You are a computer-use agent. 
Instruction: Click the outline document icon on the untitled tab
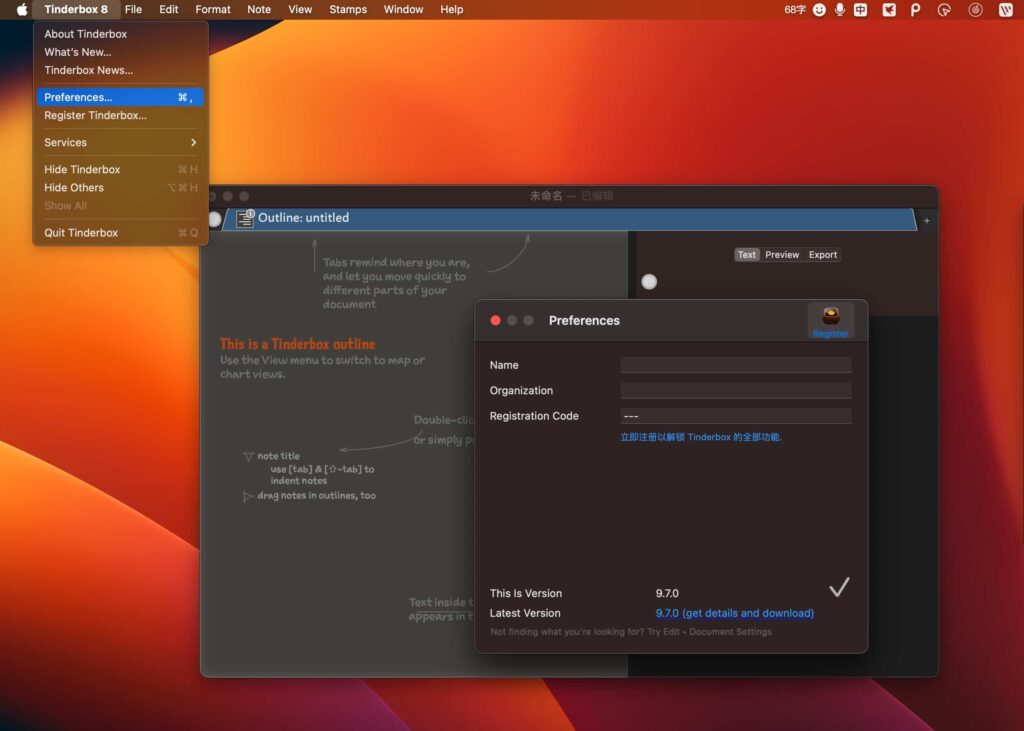[246, 217]
